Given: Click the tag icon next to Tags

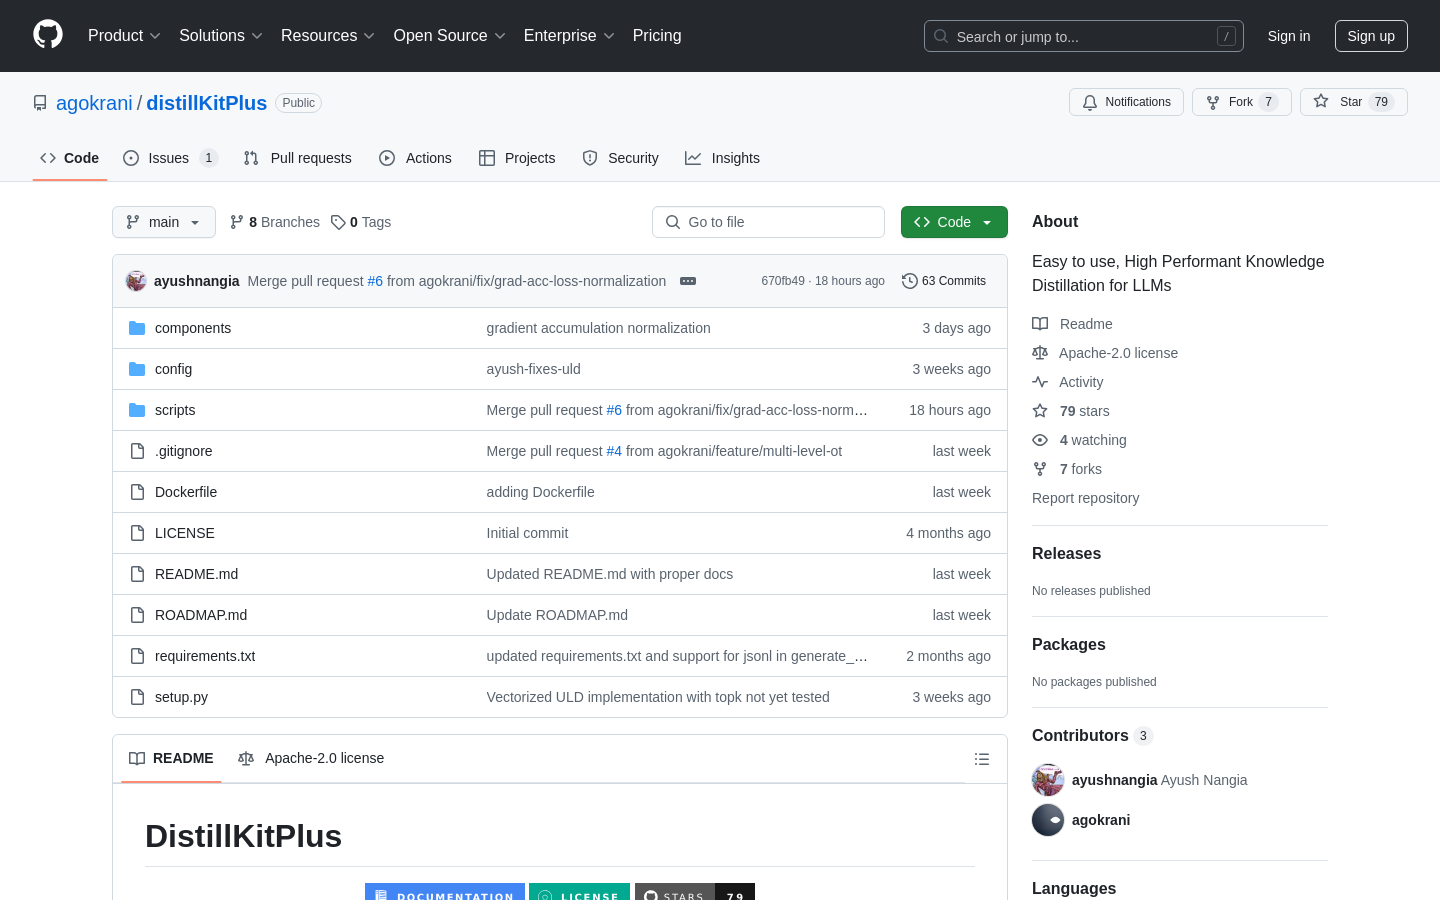Looking at the screenshot, I should tap(338, 222).
